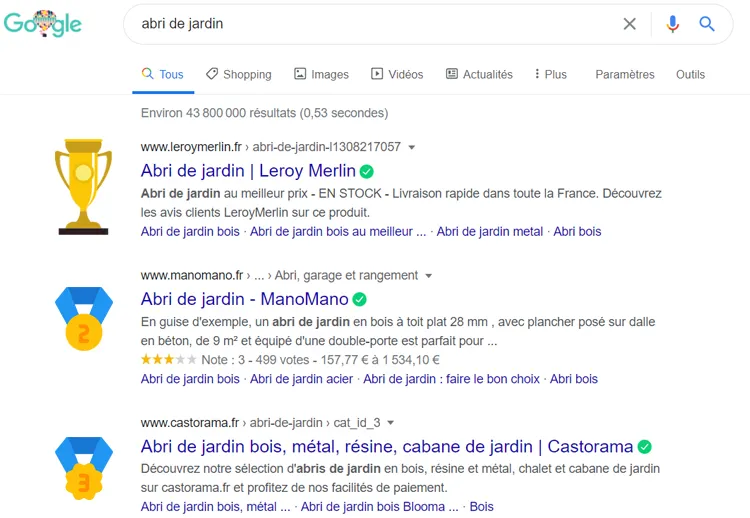The width and height of the screenshot is (750, 518).
Task: Expand the Plus menu
Action: pos(551,75)
